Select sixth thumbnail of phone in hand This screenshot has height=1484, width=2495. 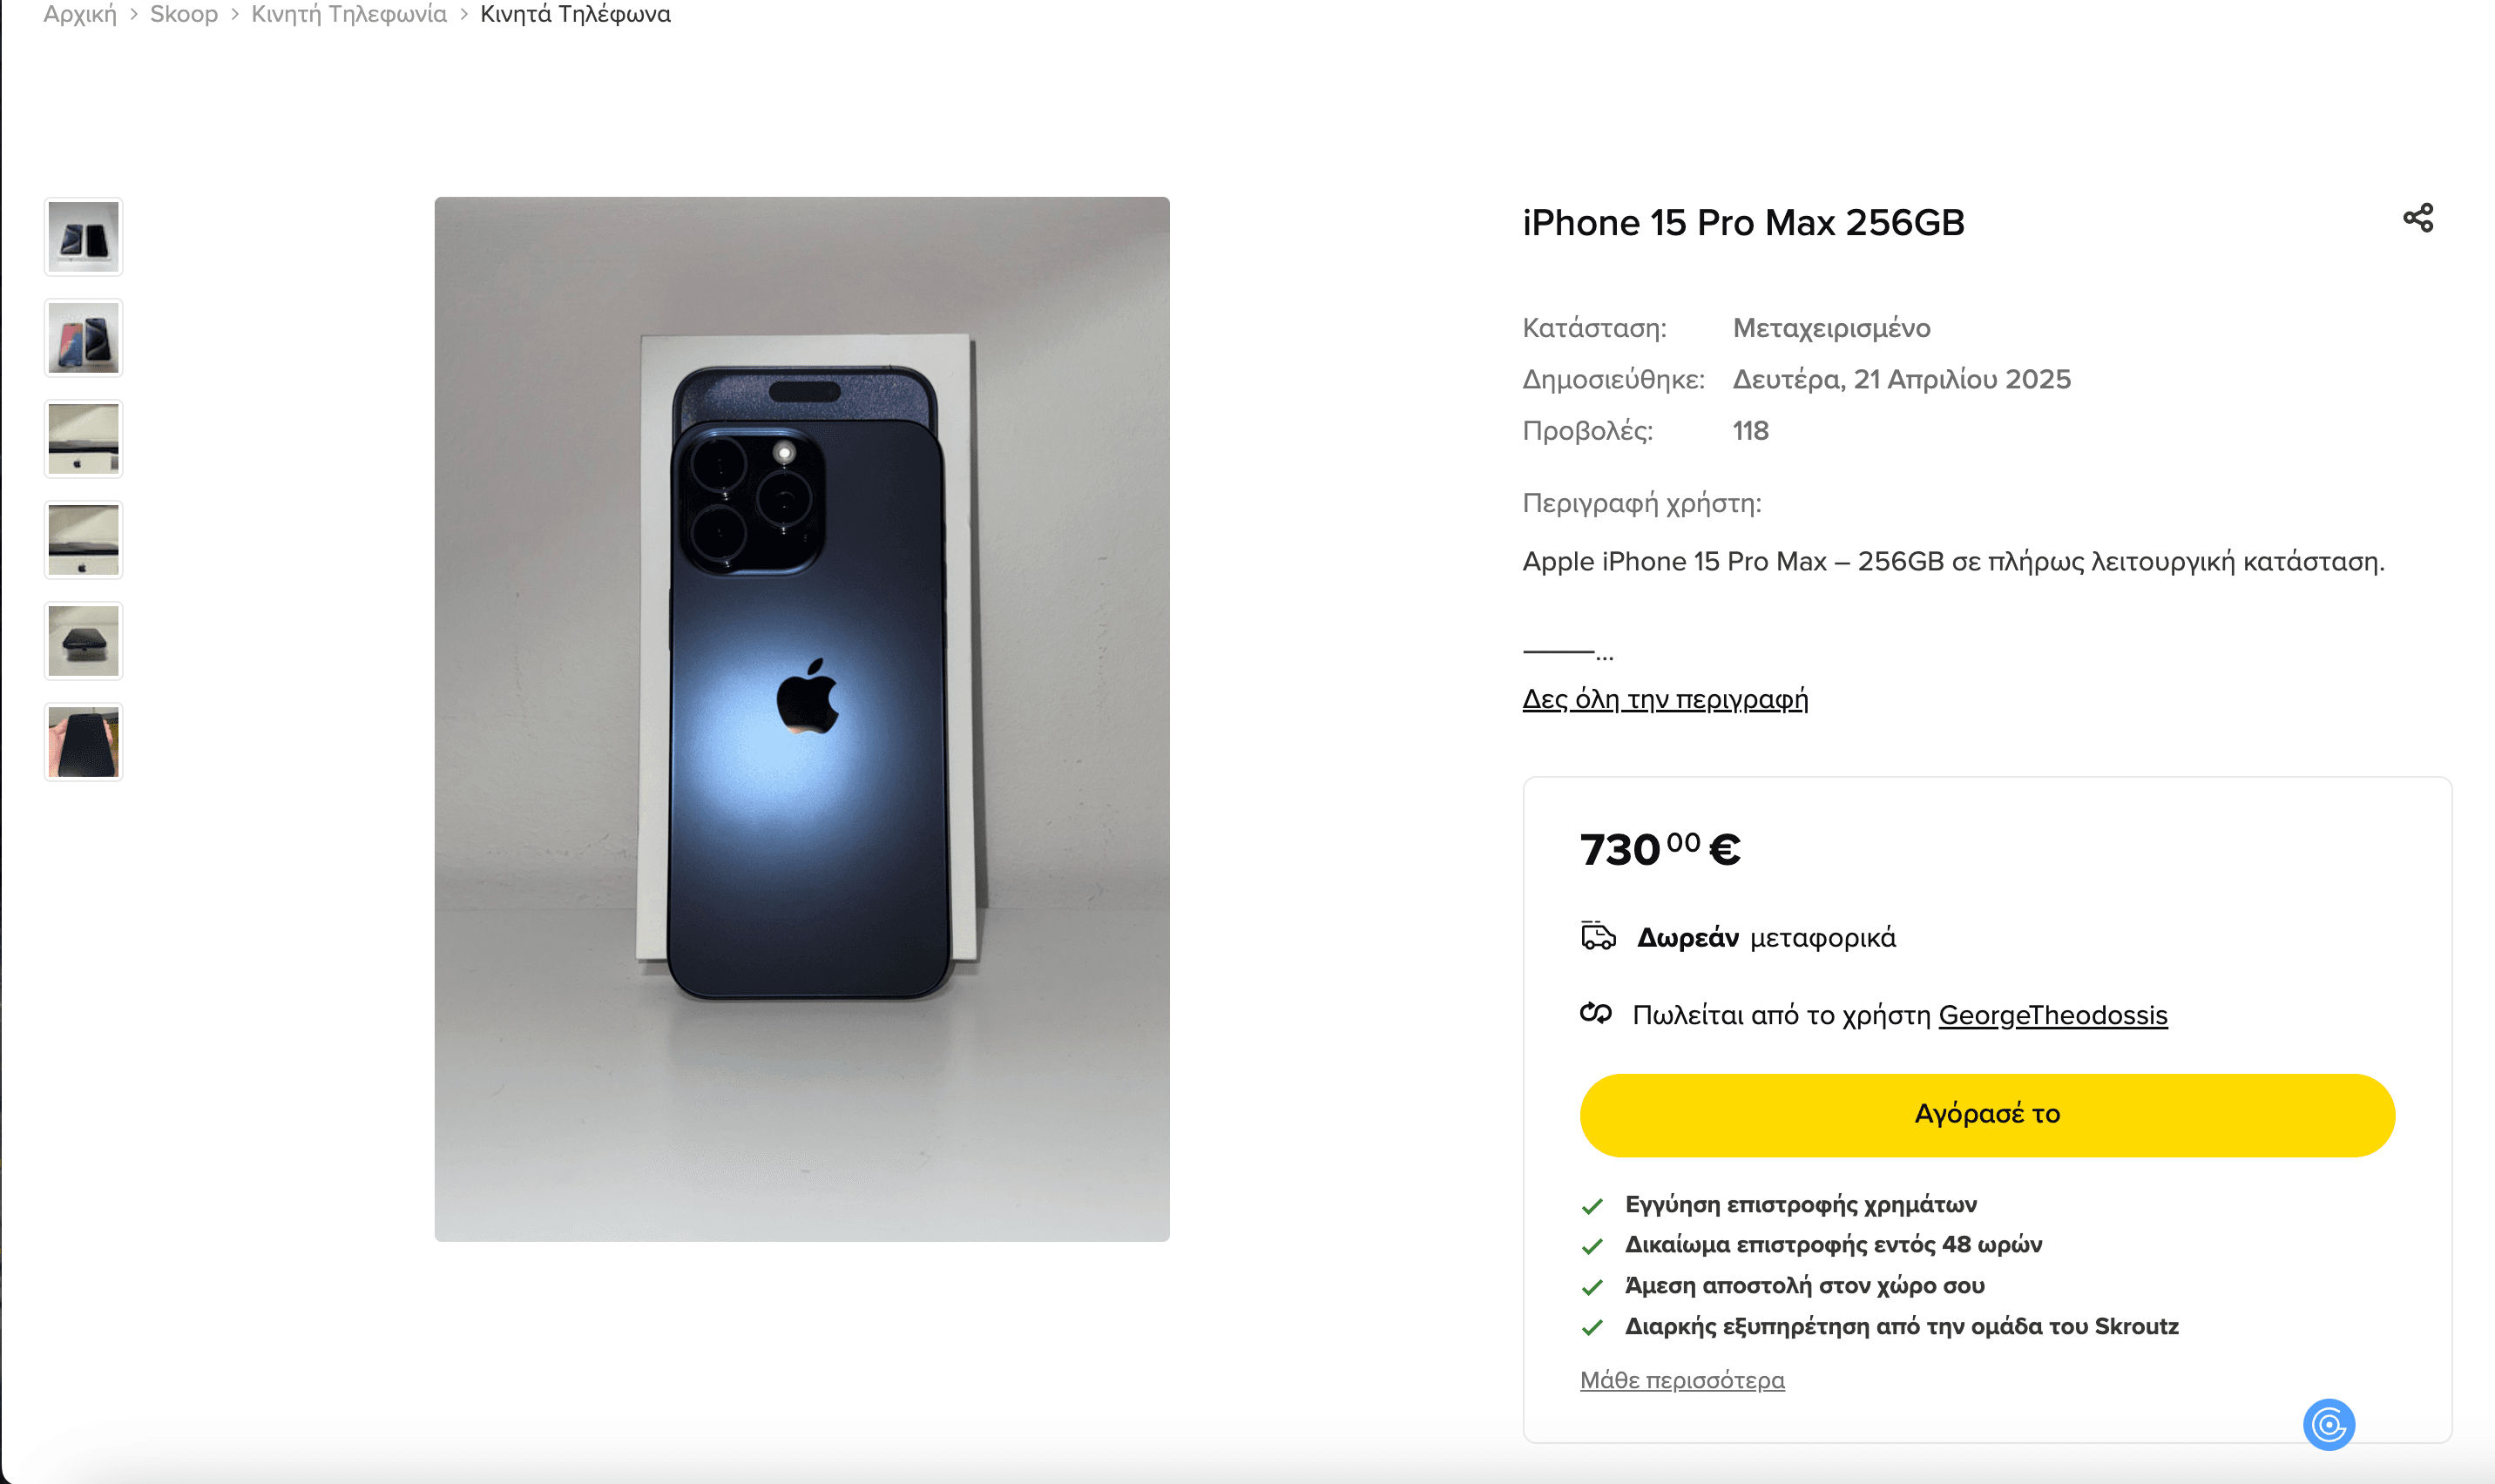click(x=84, y=742)
